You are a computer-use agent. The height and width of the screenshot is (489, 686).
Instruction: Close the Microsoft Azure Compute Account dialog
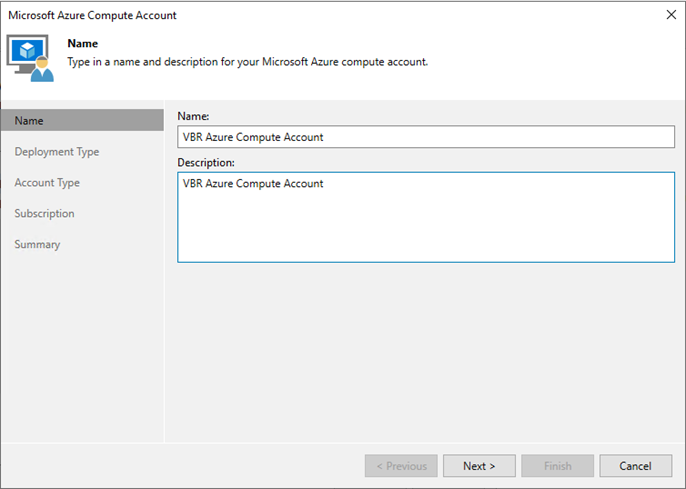click(x=671, y=15)
